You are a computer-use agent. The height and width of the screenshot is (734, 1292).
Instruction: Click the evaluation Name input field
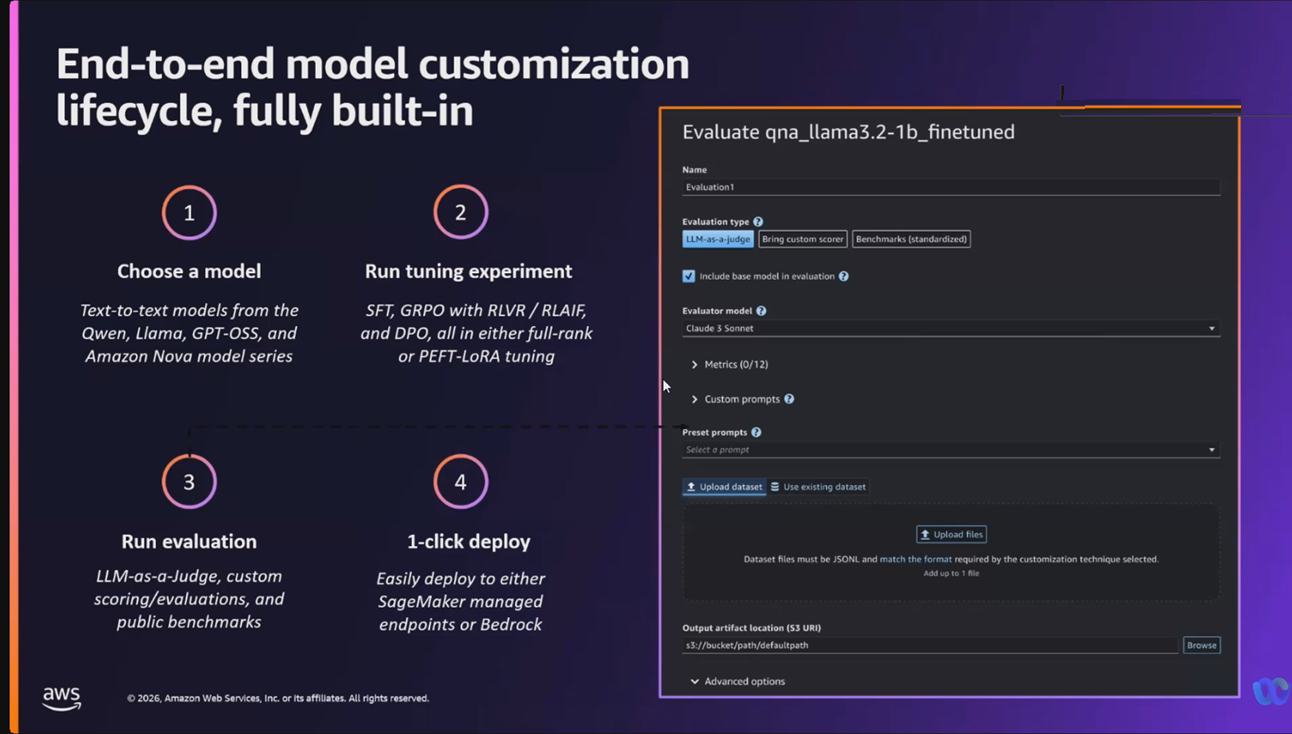point(950,187)
